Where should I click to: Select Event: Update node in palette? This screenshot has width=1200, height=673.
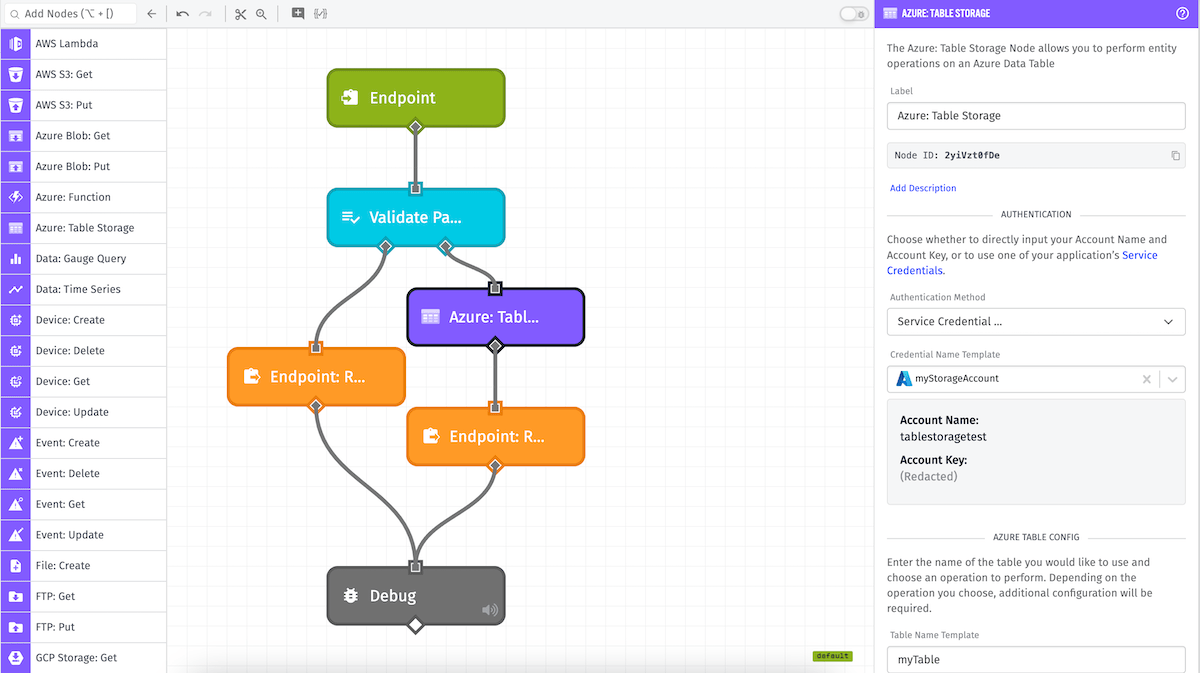[84, 534]
